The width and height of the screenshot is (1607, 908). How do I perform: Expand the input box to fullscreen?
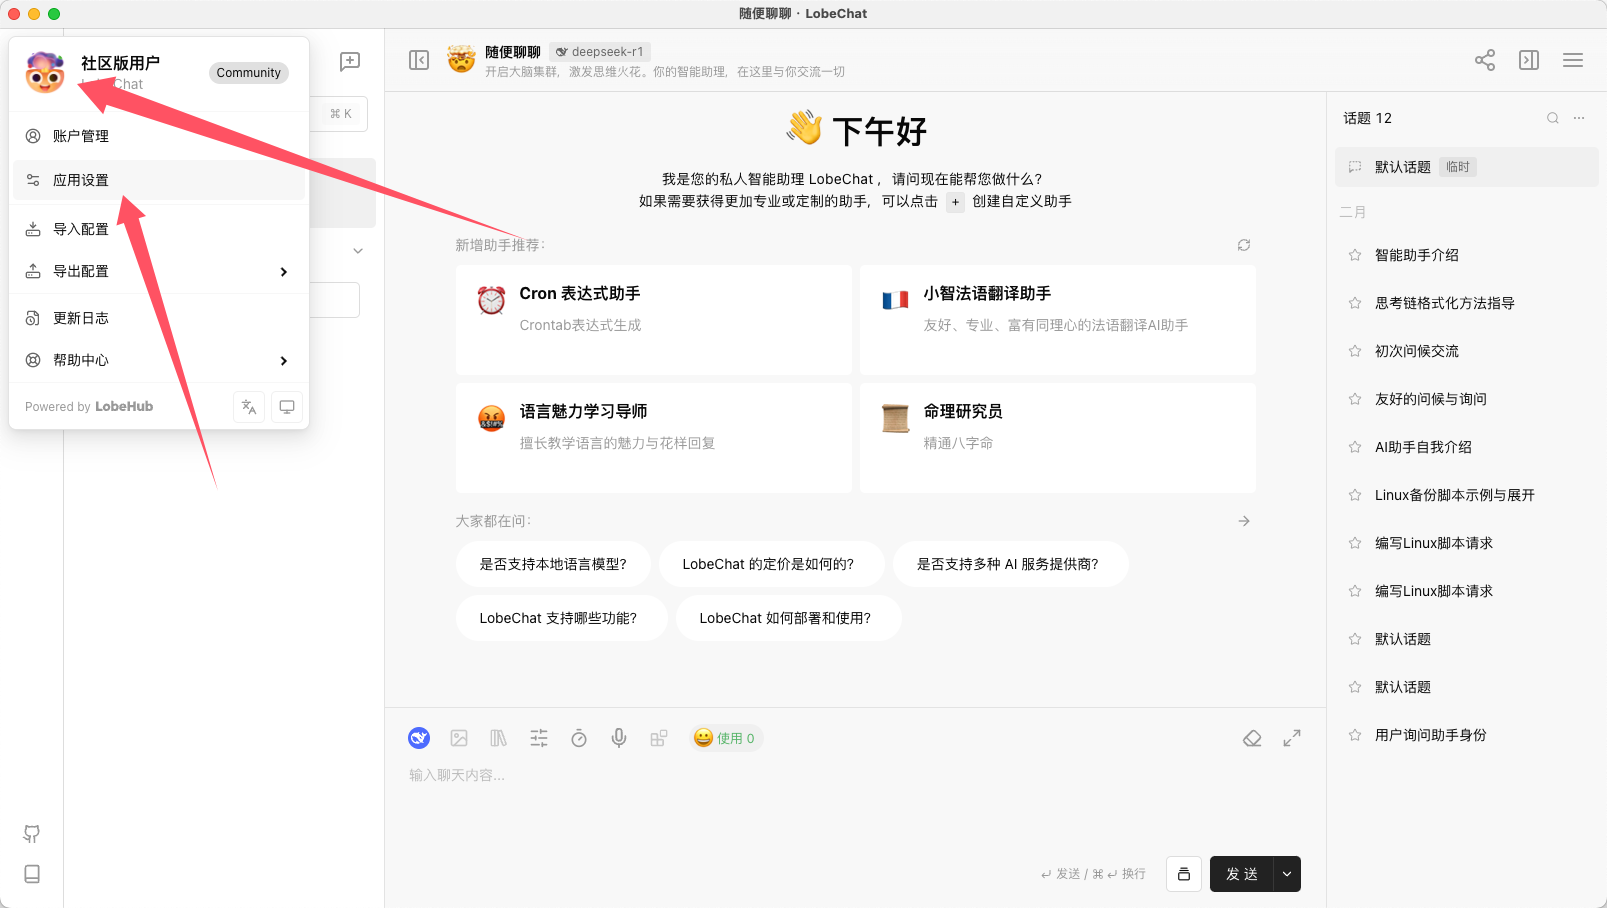1292,738
